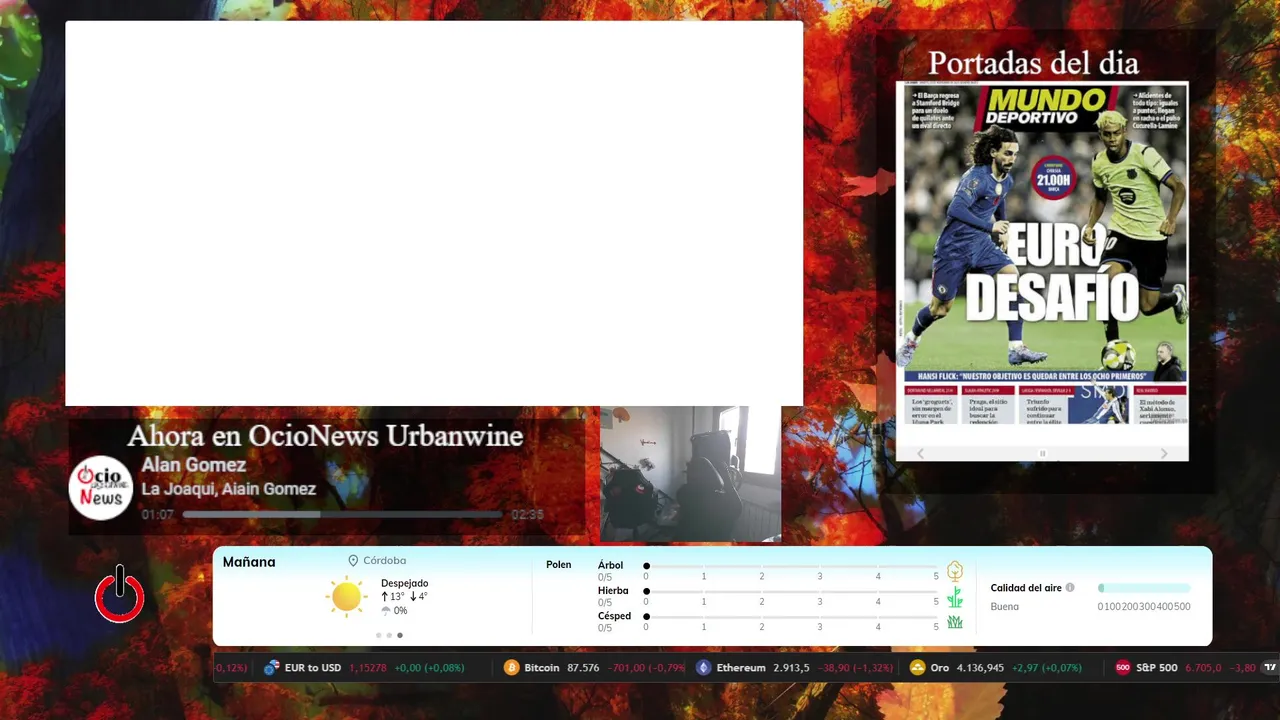Click the Césped lawn pollen icon
This screenshot has width=1280, height=720.
point(955,622)
